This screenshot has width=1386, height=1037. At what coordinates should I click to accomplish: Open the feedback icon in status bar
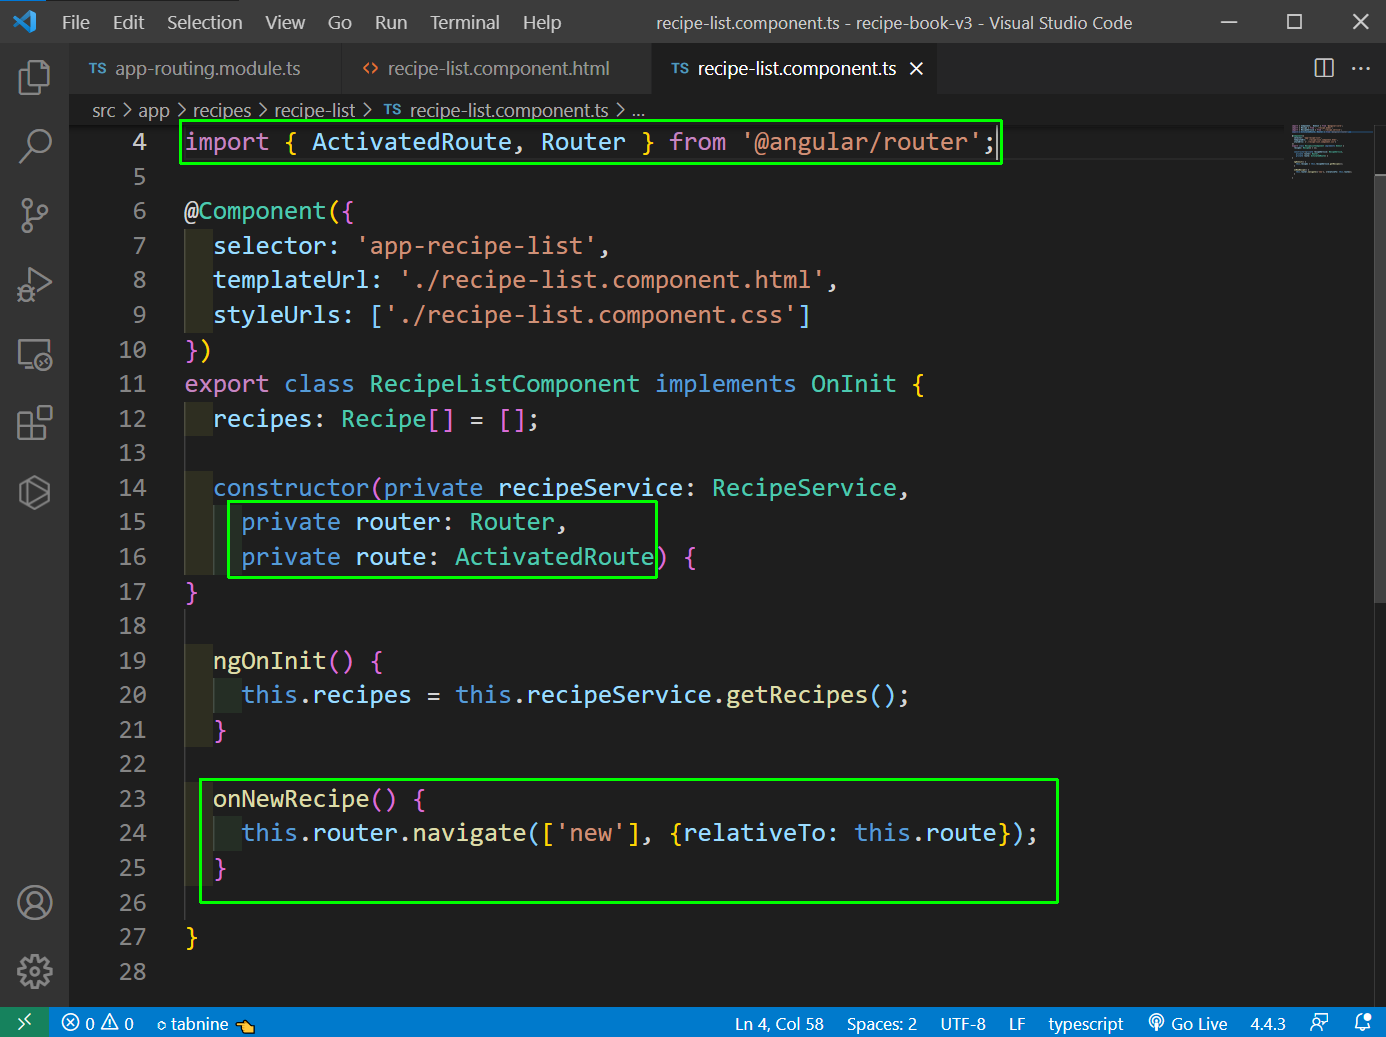1319,1023
